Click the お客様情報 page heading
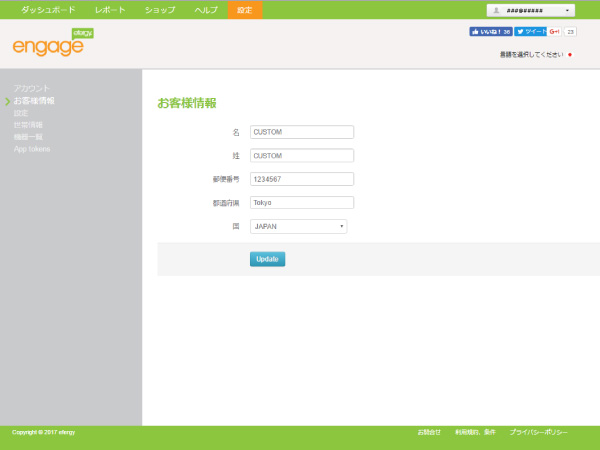The image size is (600, 450). [187, 103]
